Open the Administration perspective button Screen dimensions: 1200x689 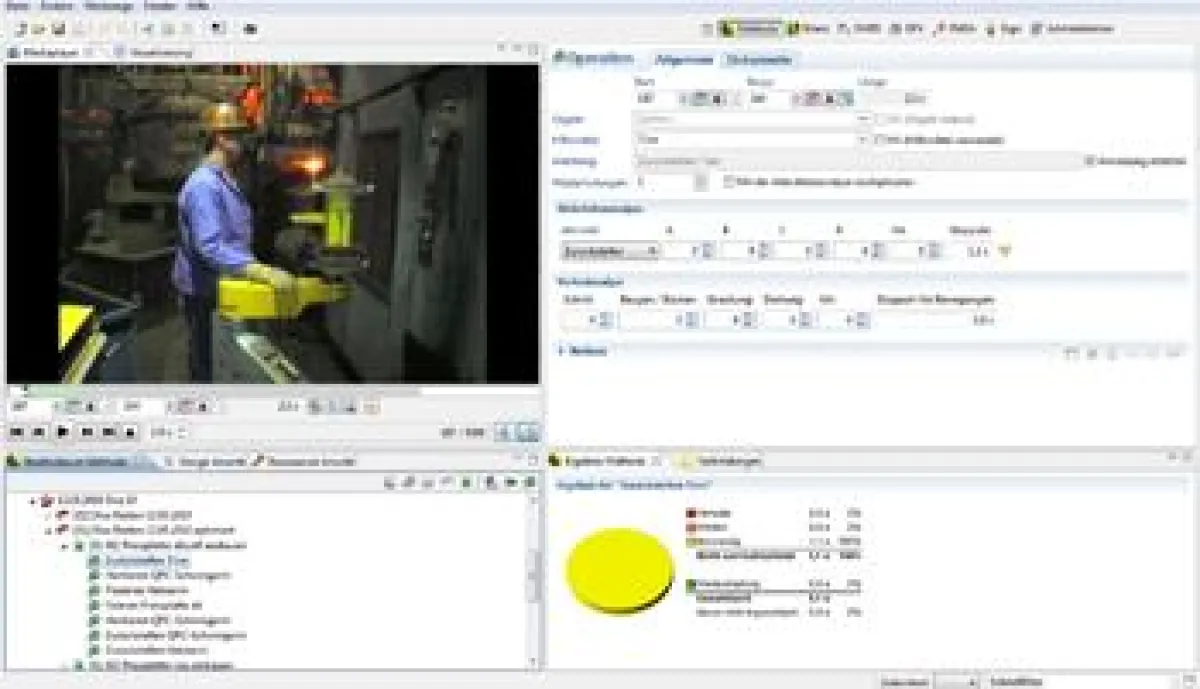(1073, 29)
